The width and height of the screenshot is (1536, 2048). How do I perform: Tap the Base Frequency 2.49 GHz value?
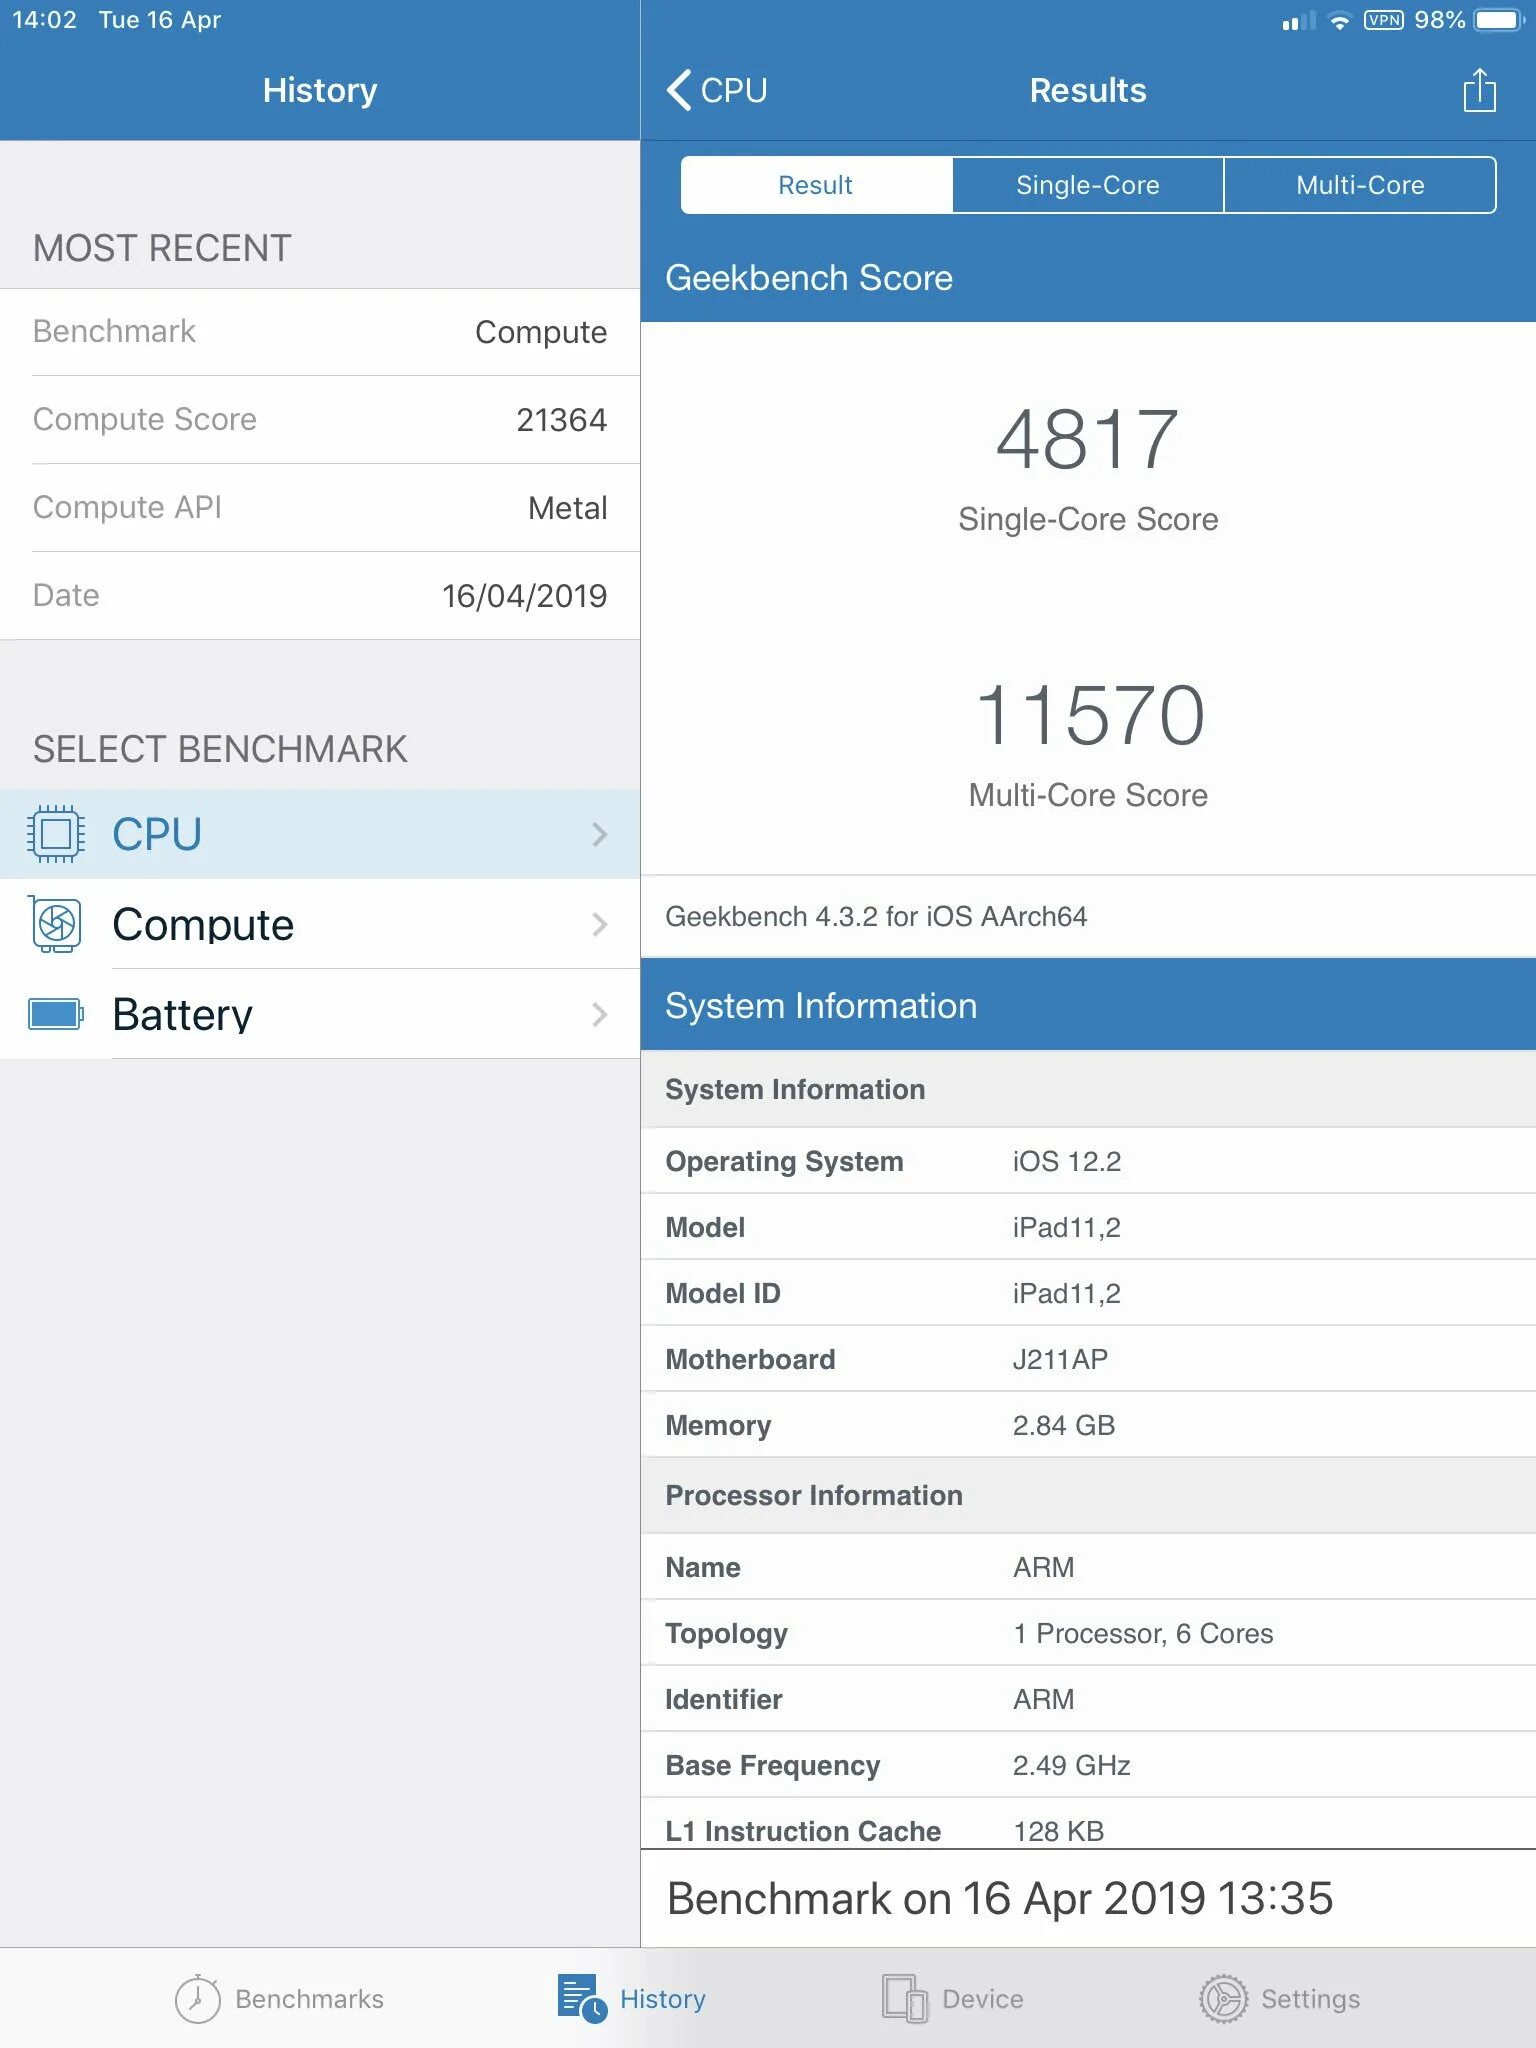pyautogui.click(x=1071, y=1765)
